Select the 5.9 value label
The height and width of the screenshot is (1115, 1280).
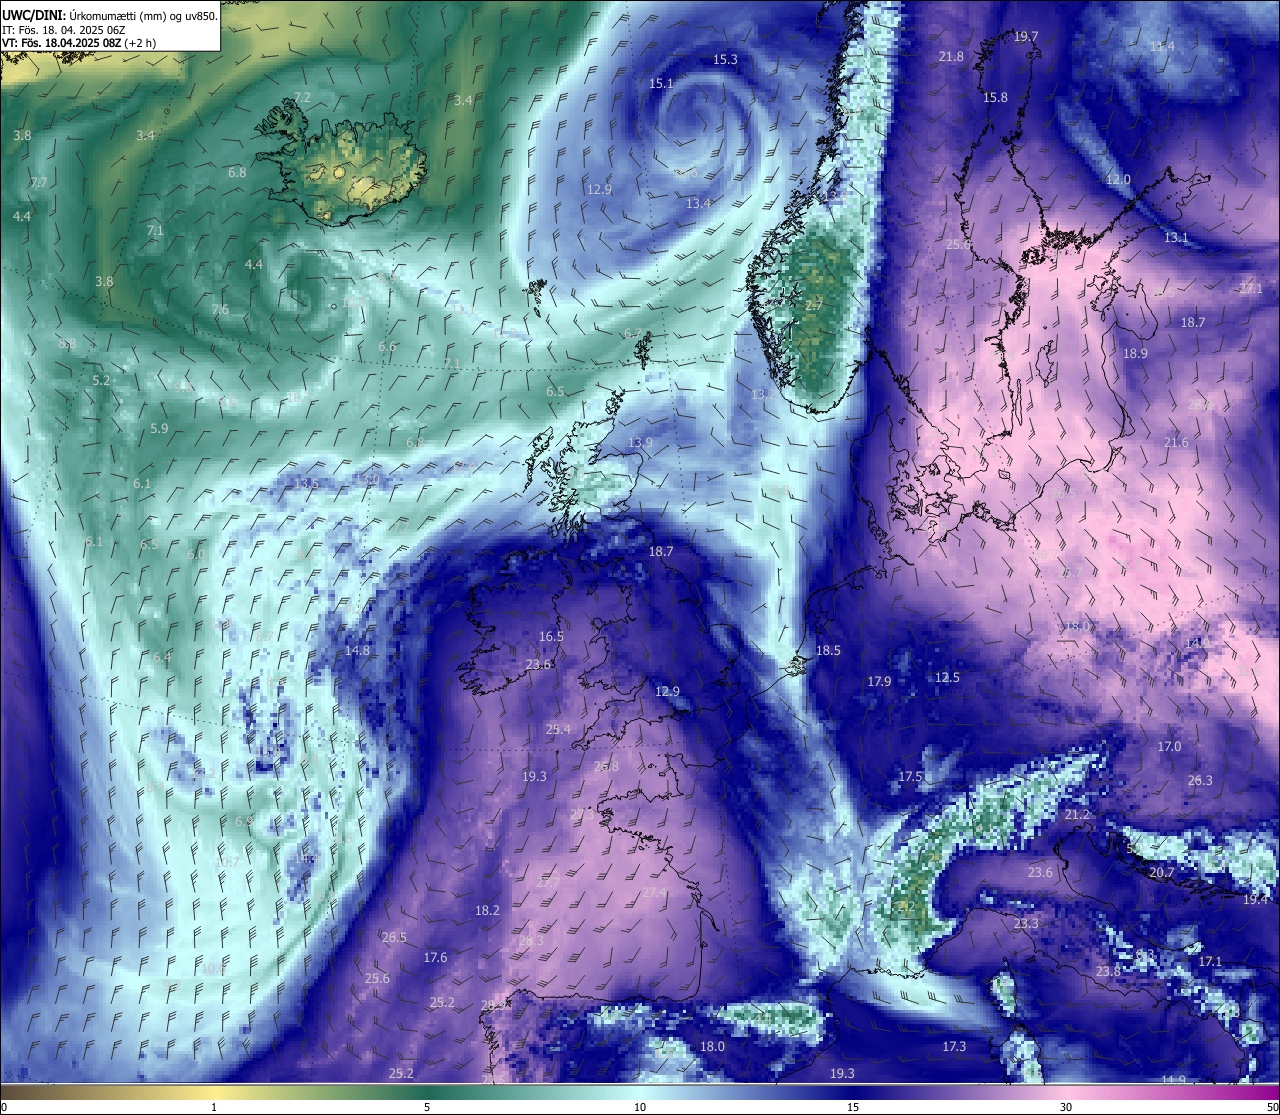click(x=159, y=428)
